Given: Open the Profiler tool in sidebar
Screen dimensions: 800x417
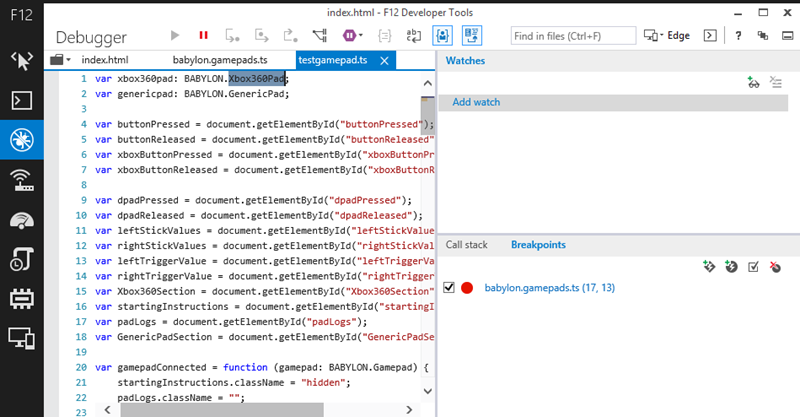Looking at the screenshot, I should pos(21,259).
